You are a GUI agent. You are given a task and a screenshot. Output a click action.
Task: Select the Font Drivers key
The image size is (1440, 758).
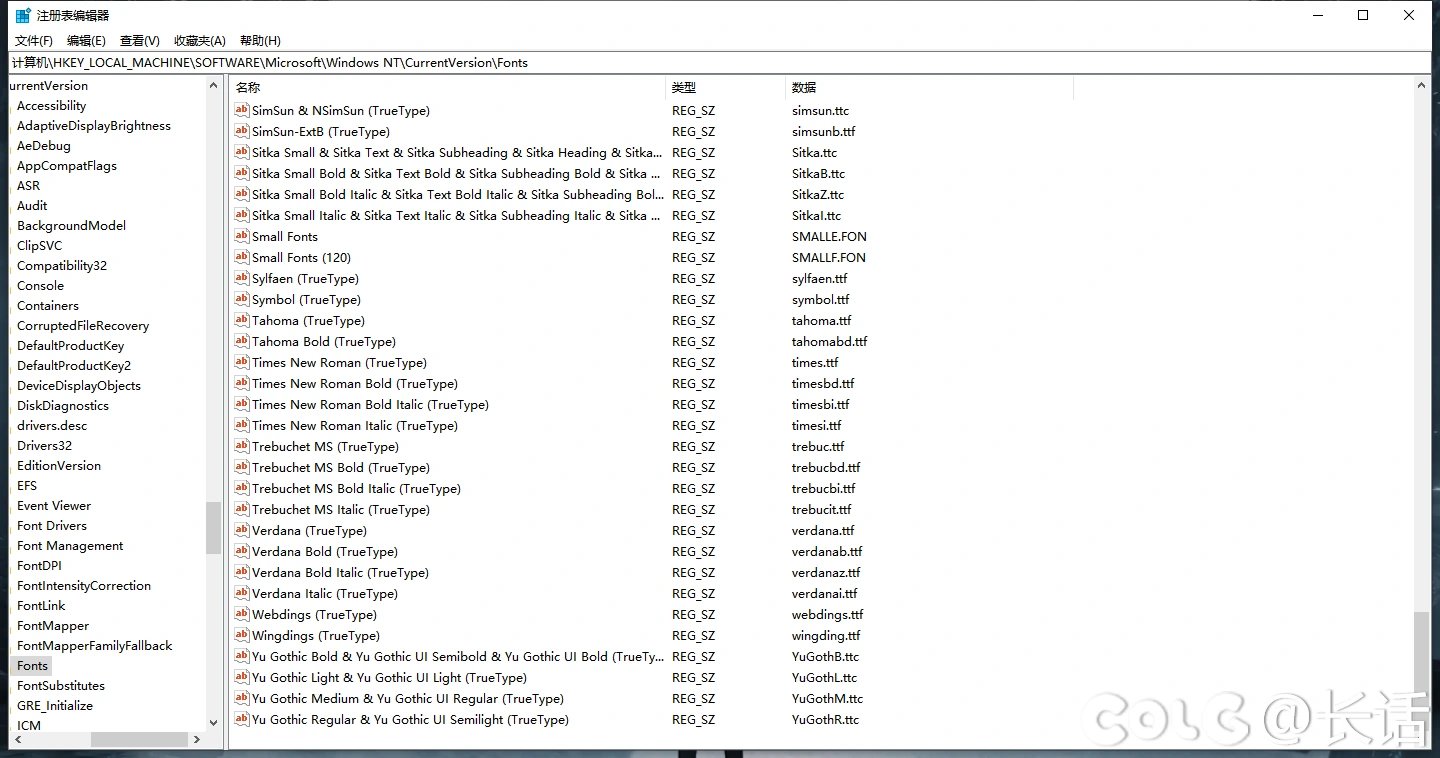(52, 526)
